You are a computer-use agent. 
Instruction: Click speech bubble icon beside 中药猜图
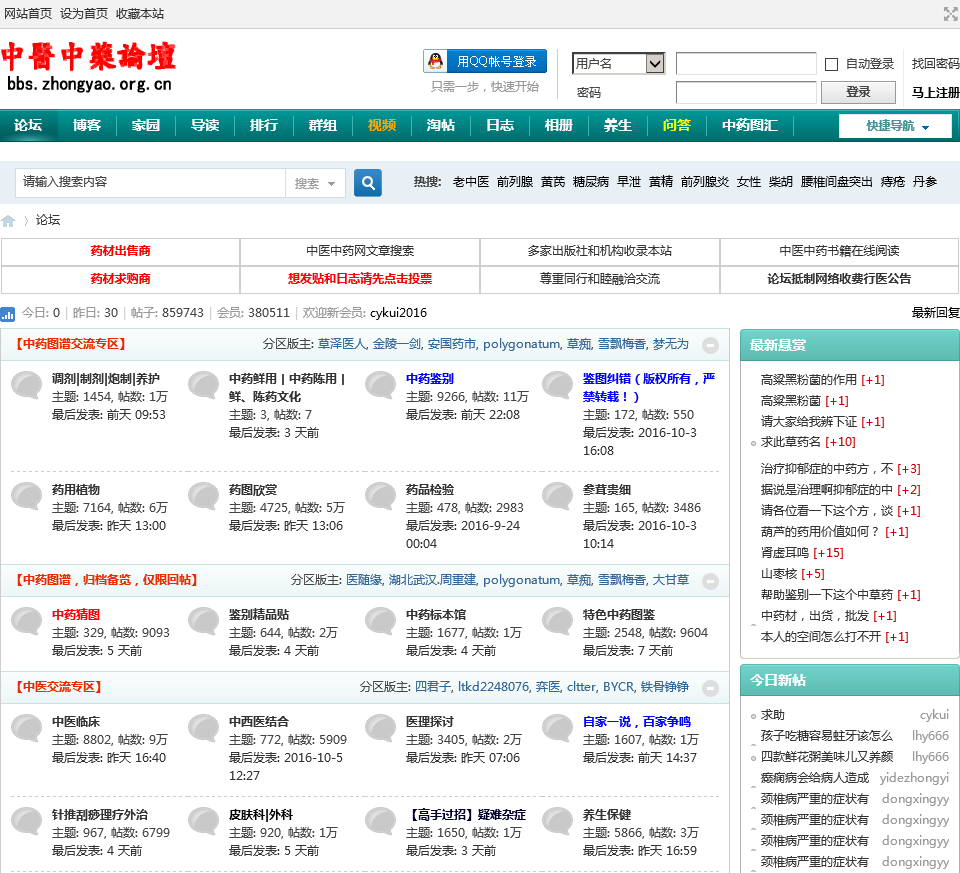click(x=27, y=621)
